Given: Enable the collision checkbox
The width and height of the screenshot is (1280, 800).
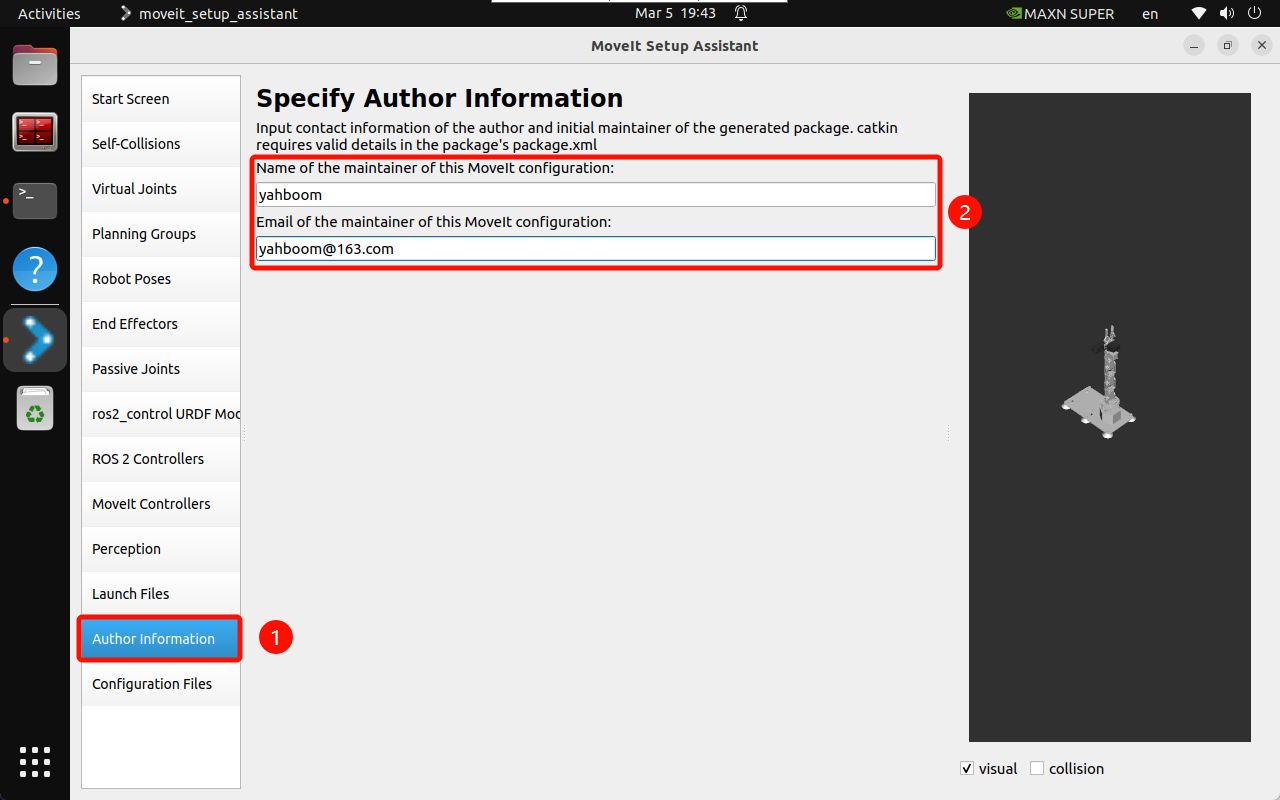Looking at the screenshot, I should (x=1037, y=769).
